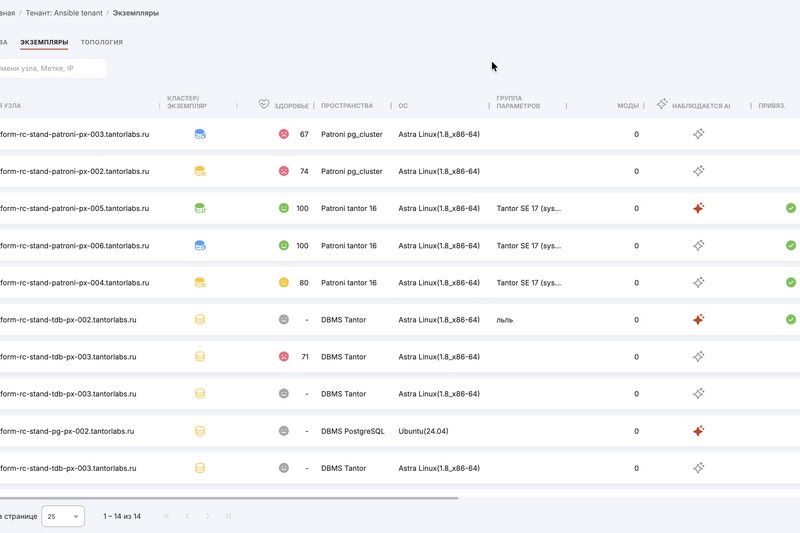Image resolution: width=800 pixels, height=533 pixels.
Task: Switch to Топология tab
Action: [x=102, y=42]
